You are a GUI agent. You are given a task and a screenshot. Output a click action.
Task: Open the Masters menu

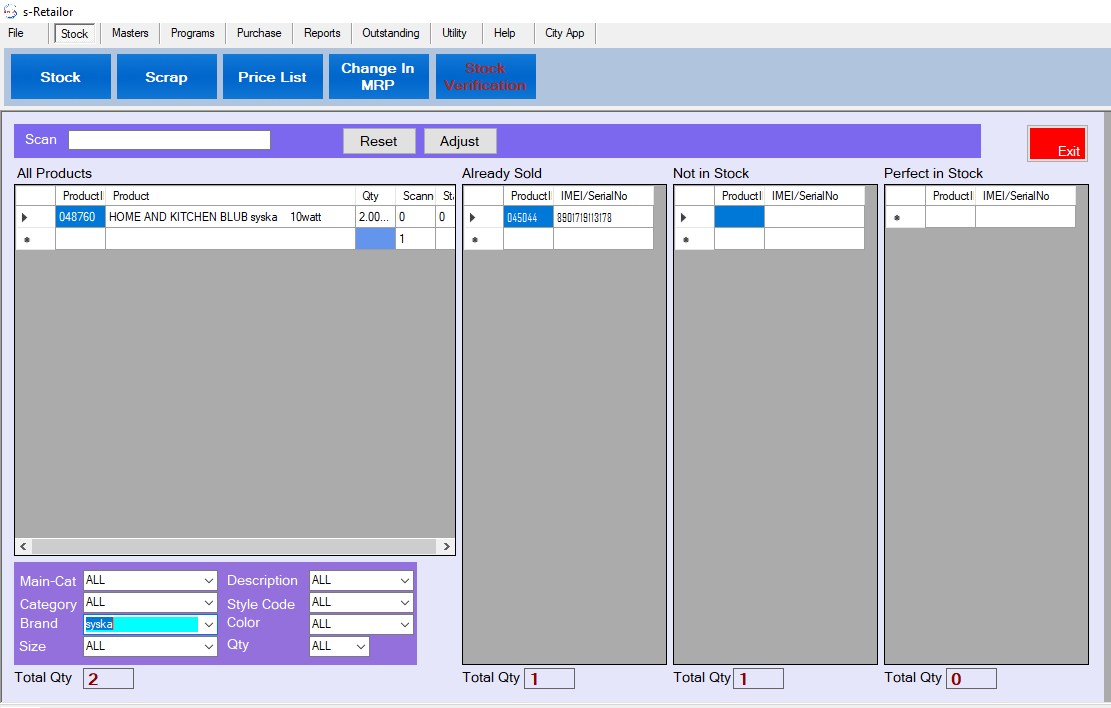coord(130,33)
